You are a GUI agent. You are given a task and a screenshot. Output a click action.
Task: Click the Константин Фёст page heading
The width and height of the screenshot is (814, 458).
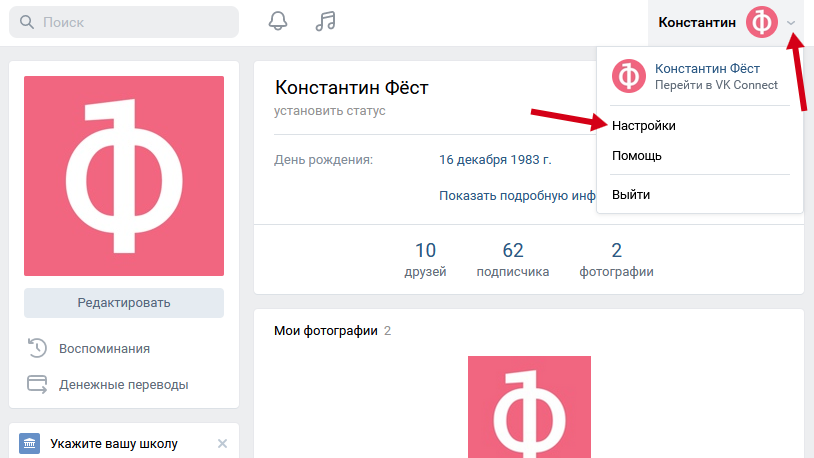[351, 87]
